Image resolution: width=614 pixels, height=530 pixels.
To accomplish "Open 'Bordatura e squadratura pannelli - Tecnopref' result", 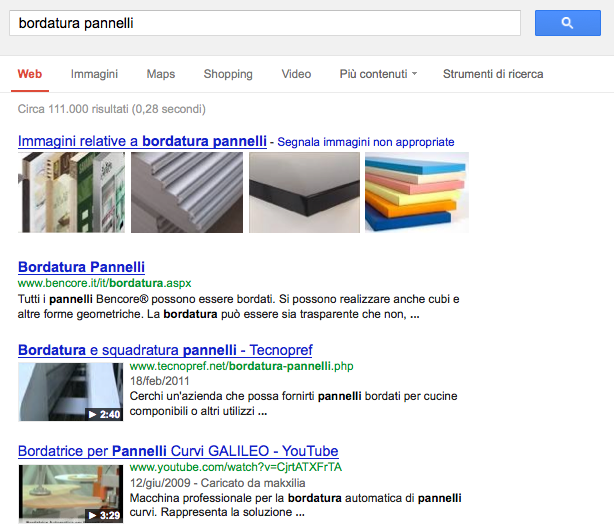I will [165, 350].
